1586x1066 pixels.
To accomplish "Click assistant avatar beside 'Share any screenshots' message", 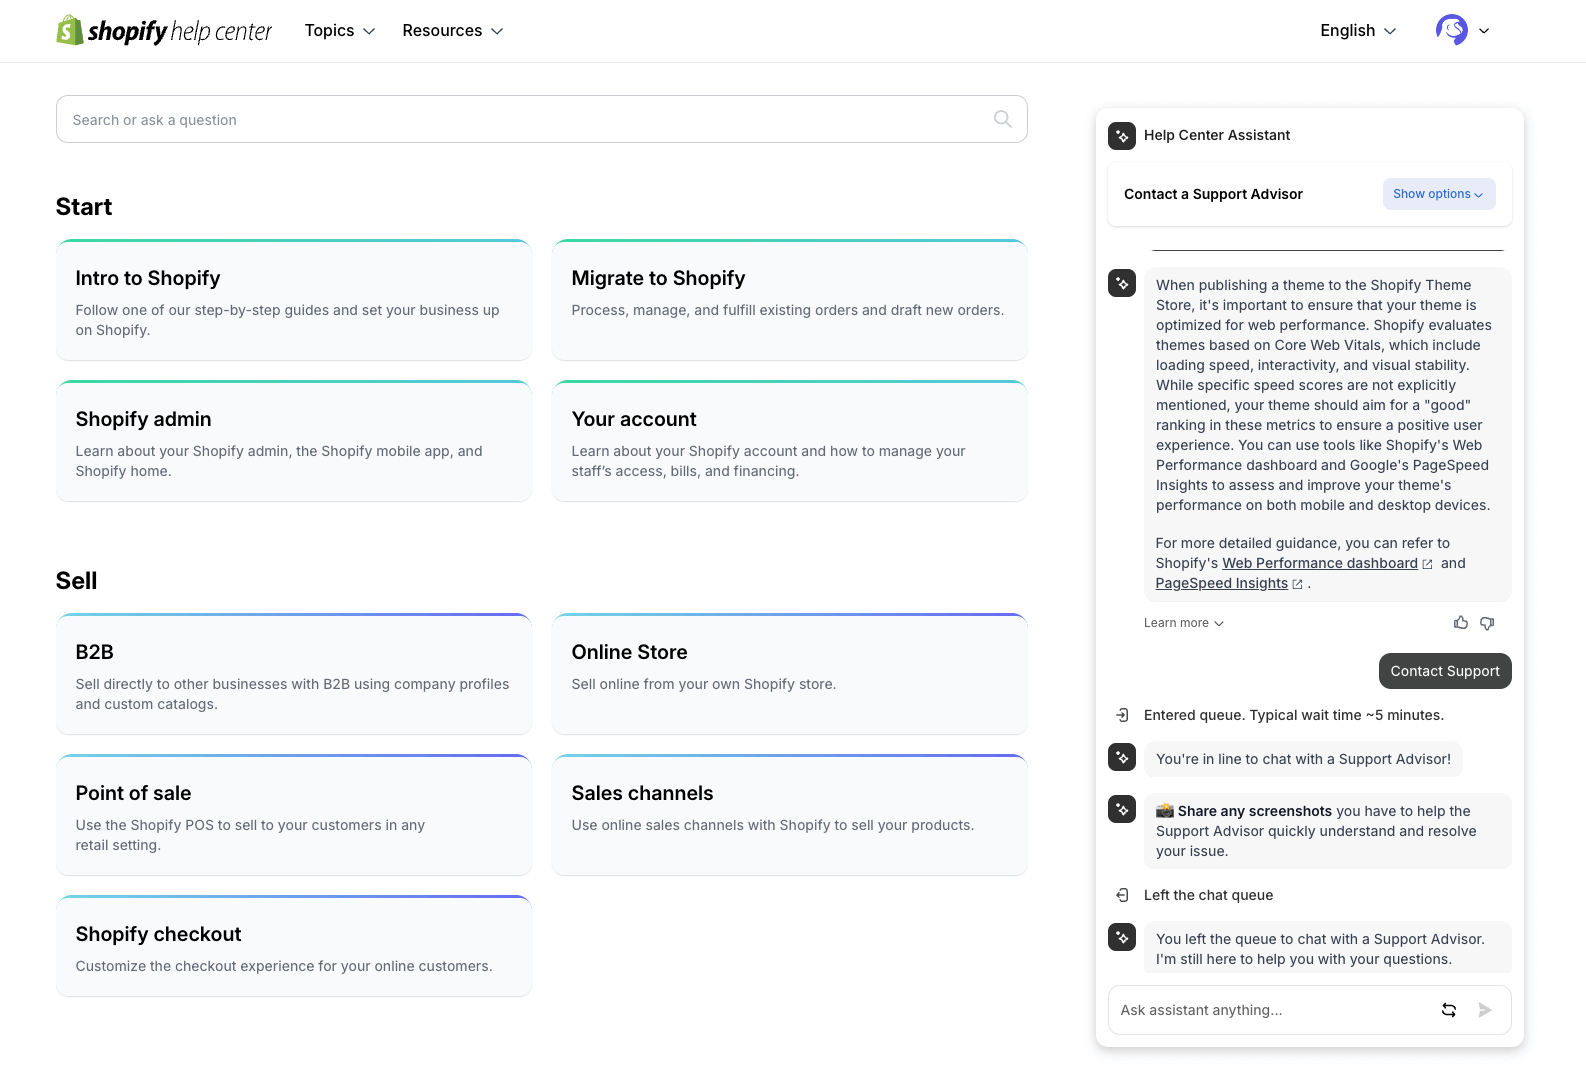I will tap(1122, 809).
